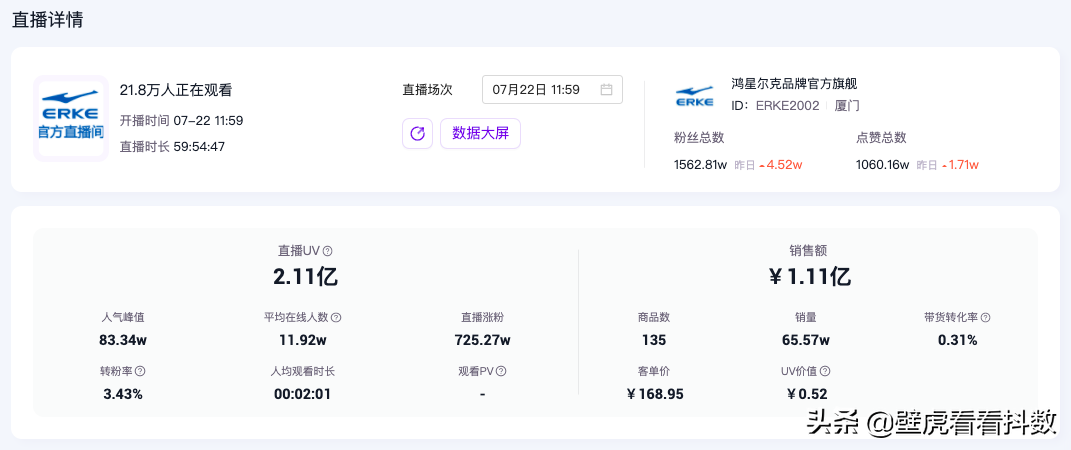Click help icon beside 转粉率

140,371
